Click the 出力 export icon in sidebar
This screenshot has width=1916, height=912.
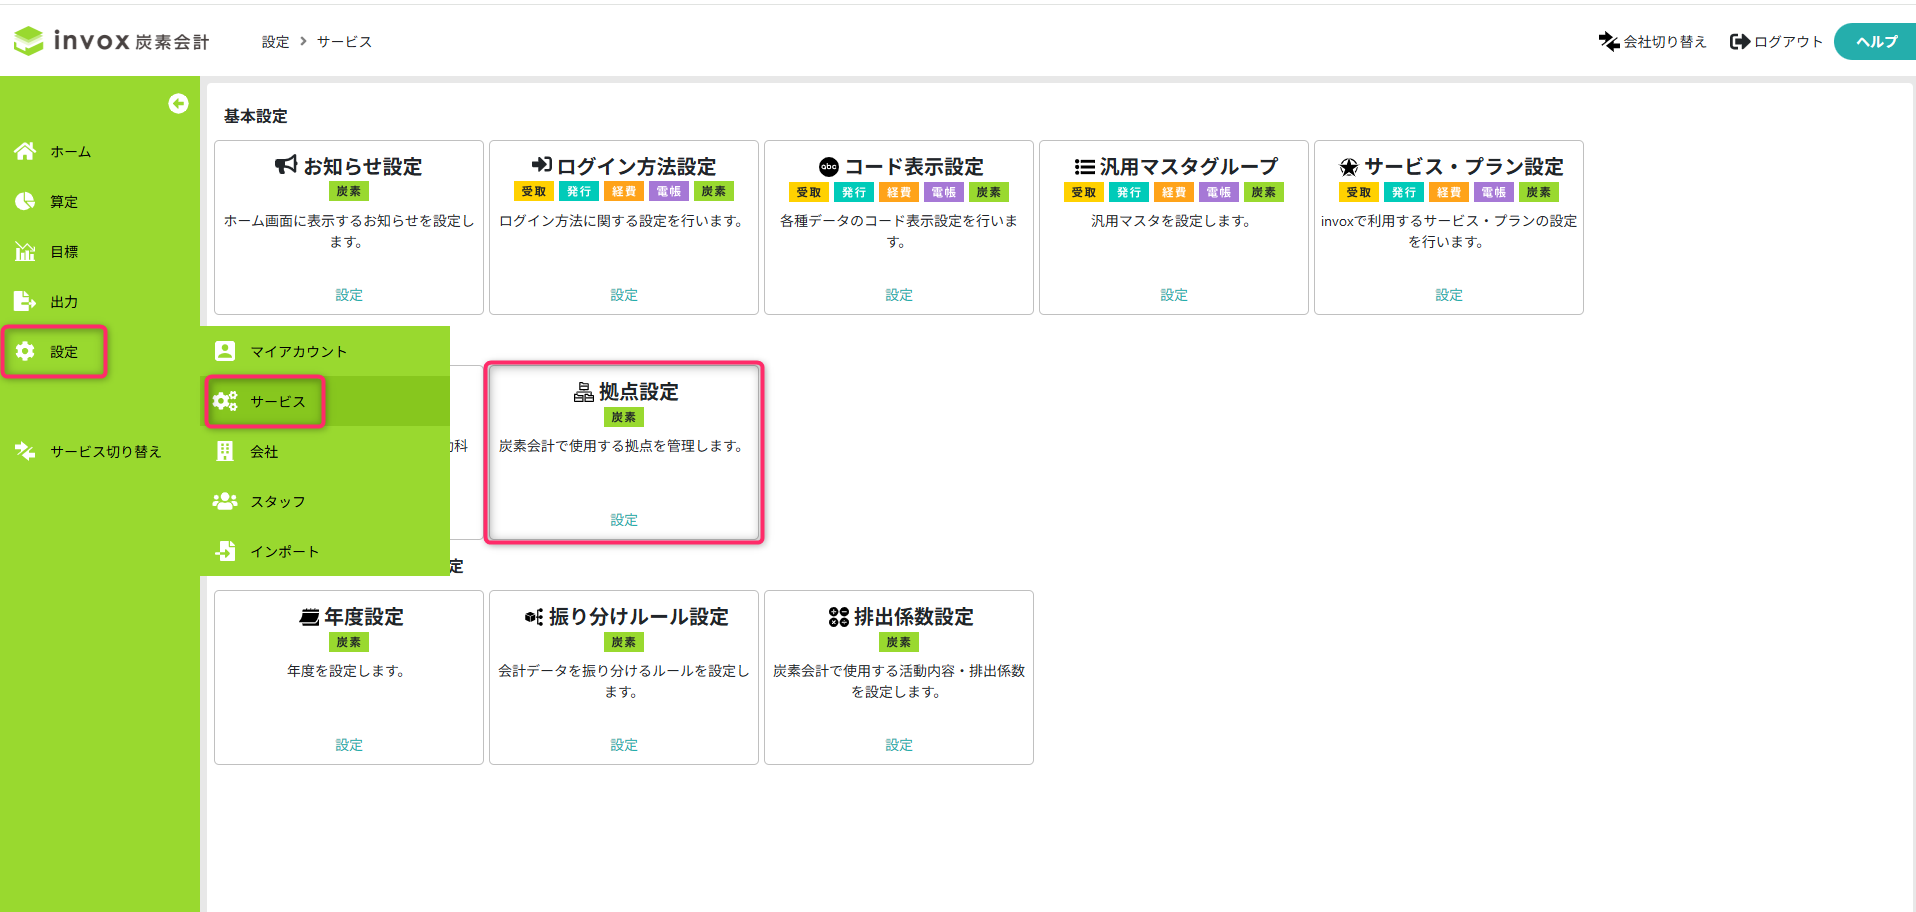(x=25, y=301)
